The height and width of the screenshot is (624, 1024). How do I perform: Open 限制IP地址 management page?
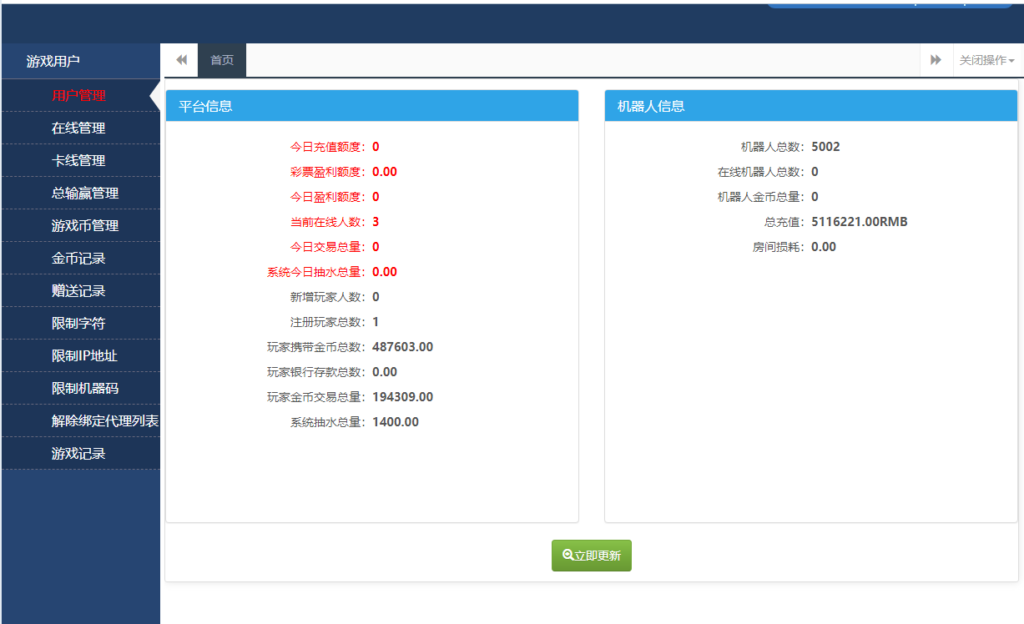(80, 355)
